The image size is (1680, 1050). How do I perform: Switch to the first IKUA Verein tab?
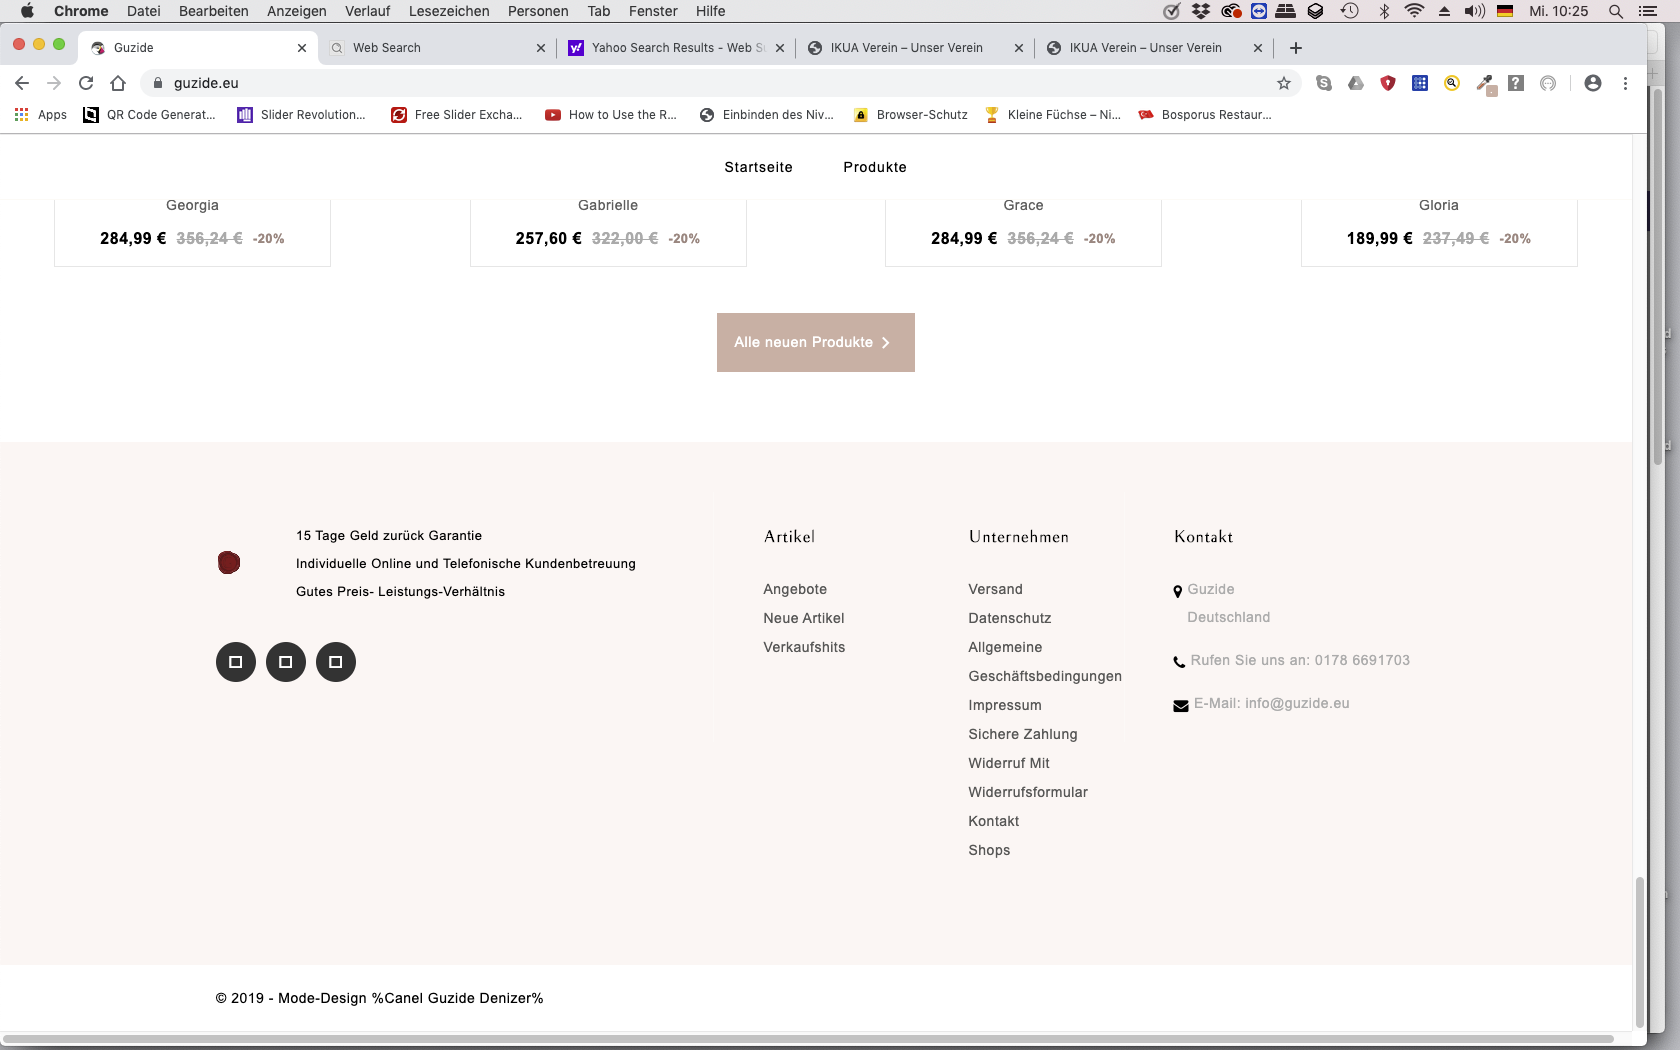(x=914, y=48)
